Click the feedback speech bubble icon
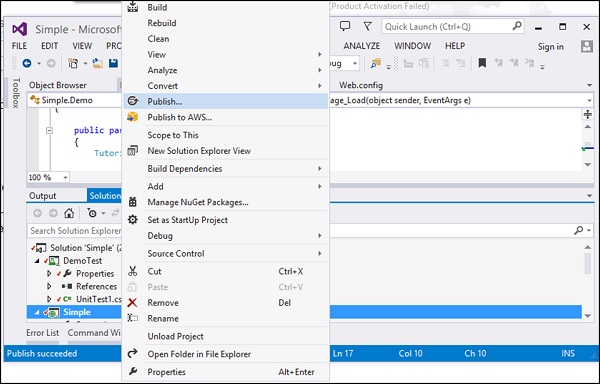This screenshot has width=600, height=384. [x=345, y=26]
